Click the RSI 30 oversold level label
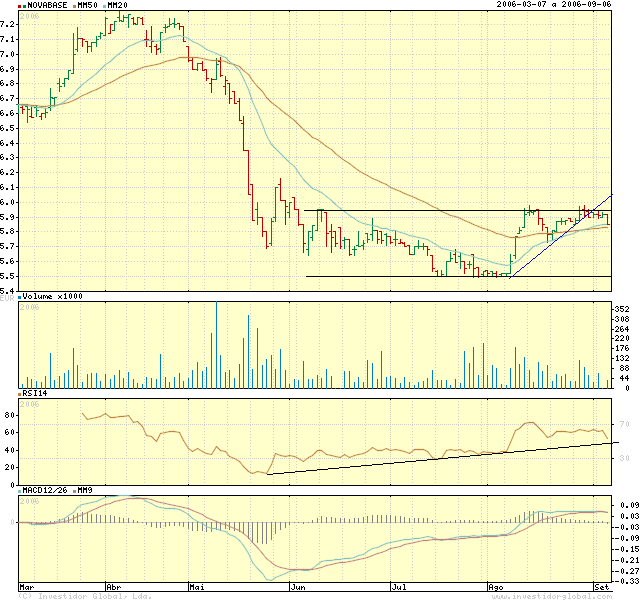 [624, 458]
